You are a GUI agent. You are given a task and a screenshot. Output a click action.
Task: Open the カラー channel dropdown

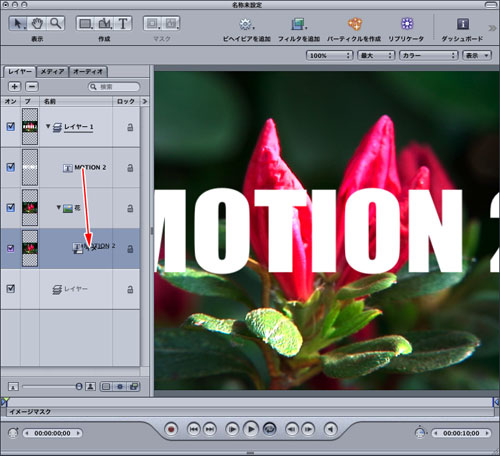pyautogui.click(x=428, y=55)
